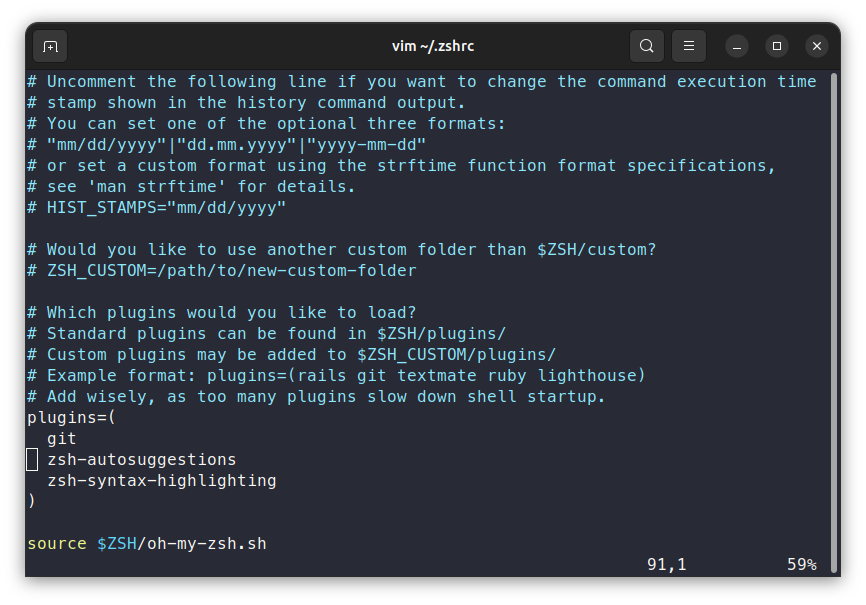Open a new terminal tab
The width and height of the screenshot is (866, 605).
point(50,46)
